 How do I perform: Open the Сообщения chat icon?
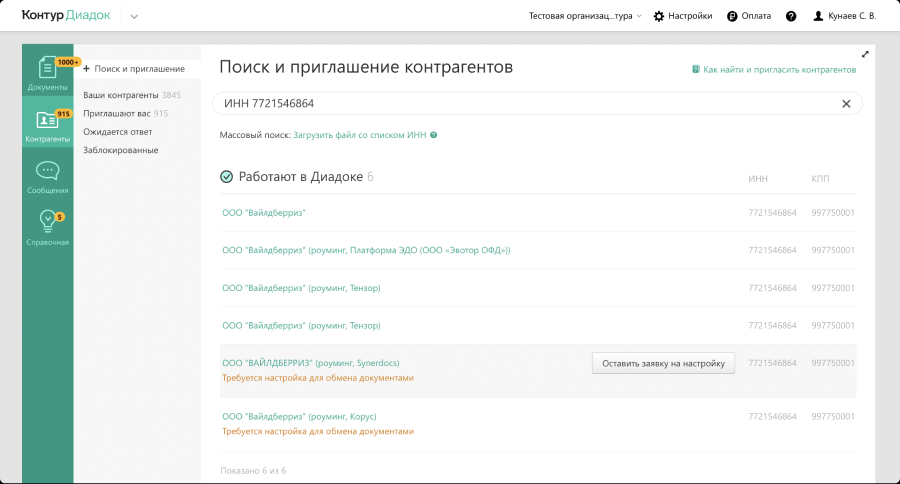click(x=47, y=171)
